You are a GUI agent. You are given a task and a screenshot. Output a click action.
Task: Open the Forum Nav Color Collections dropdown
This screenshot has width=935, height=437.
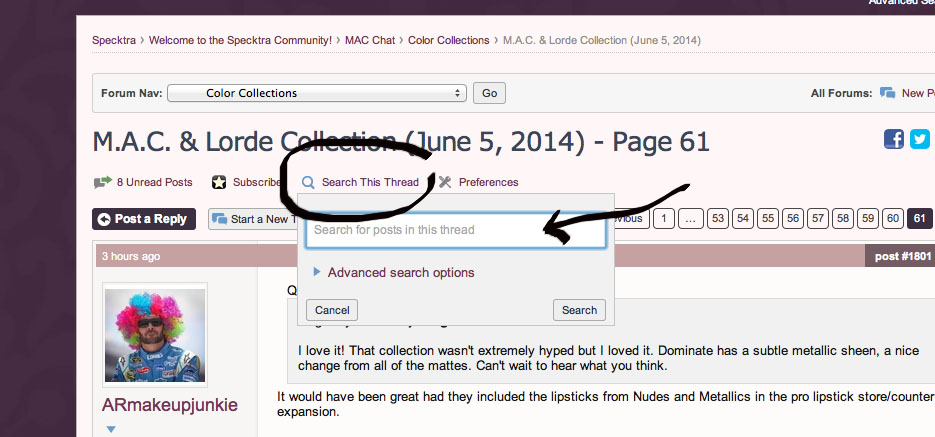coord(317,93)
